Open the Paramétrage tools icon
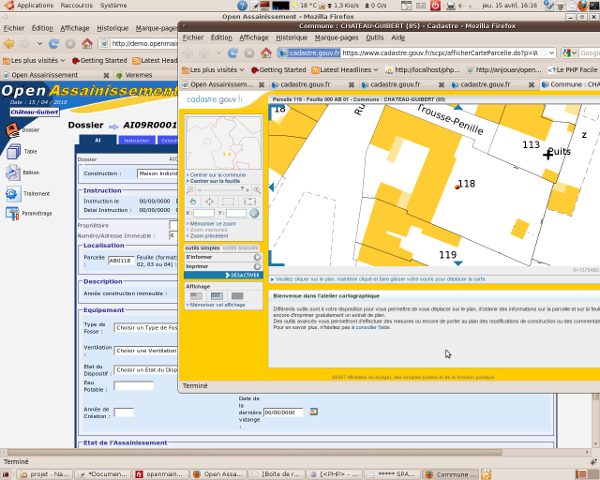Image resolution: width=600 pixels, height=480 pixels. 12,214
